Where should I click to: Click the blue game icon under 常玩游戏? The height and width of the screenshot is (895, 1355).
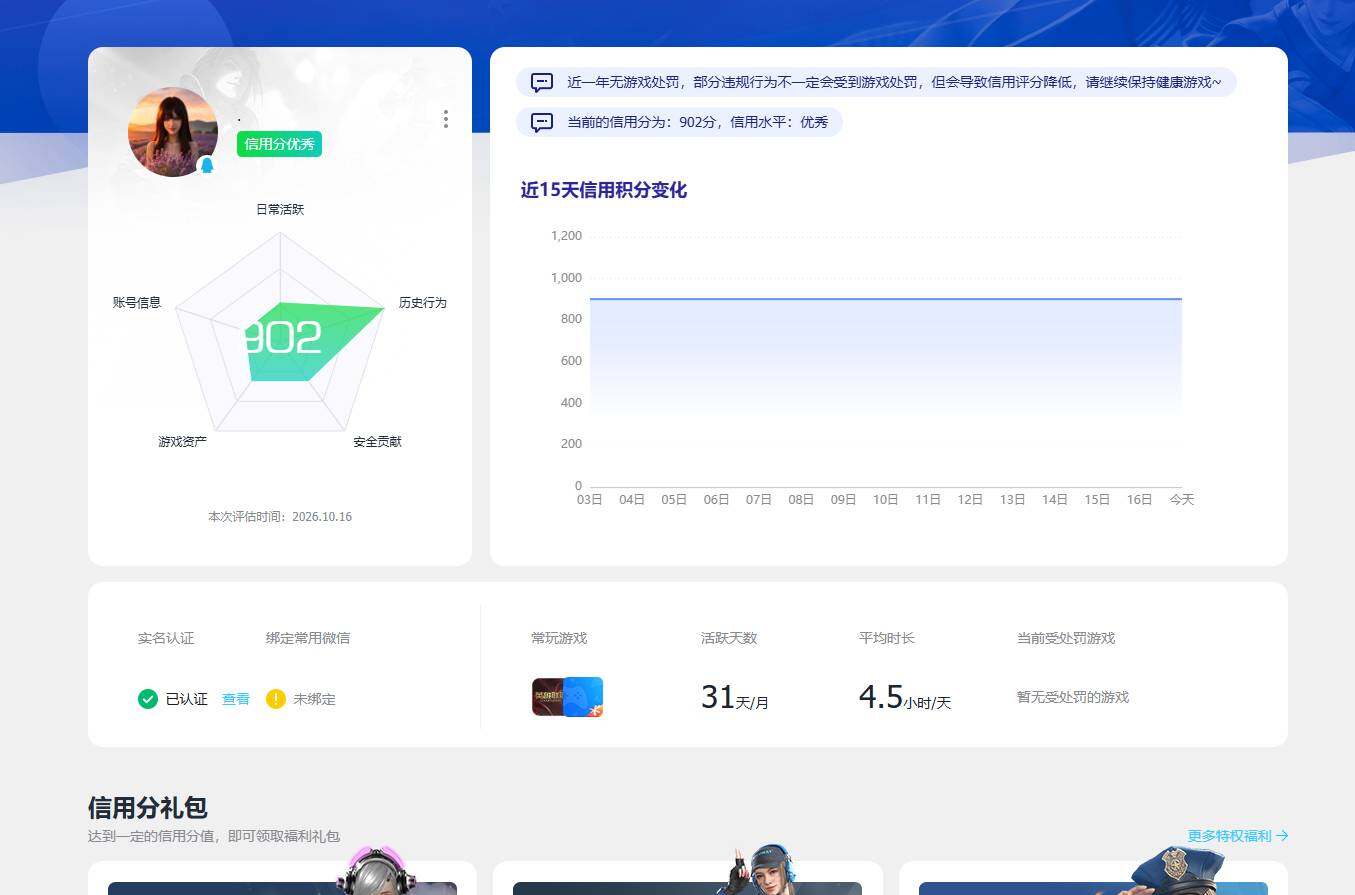coord(584,697)
